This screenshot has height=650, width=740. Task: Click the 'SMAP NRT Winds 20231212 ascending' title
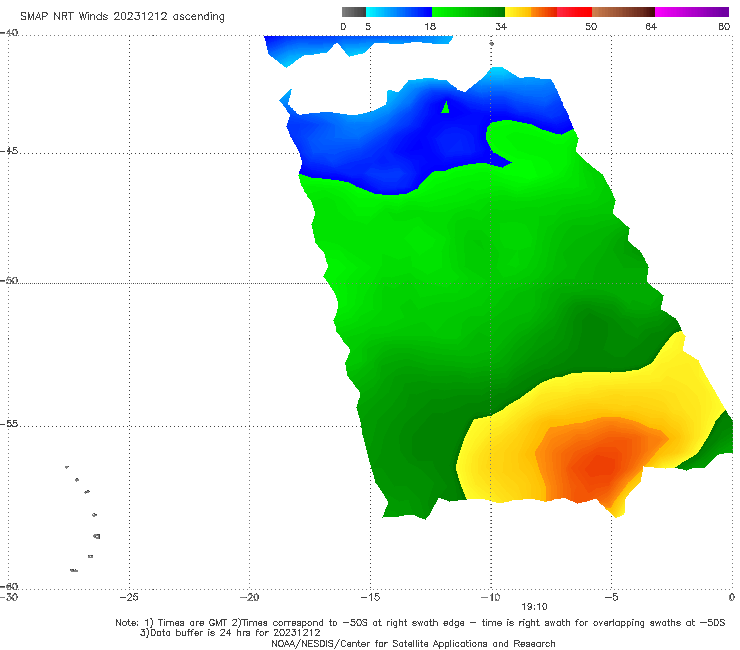[x=122, y=17]
